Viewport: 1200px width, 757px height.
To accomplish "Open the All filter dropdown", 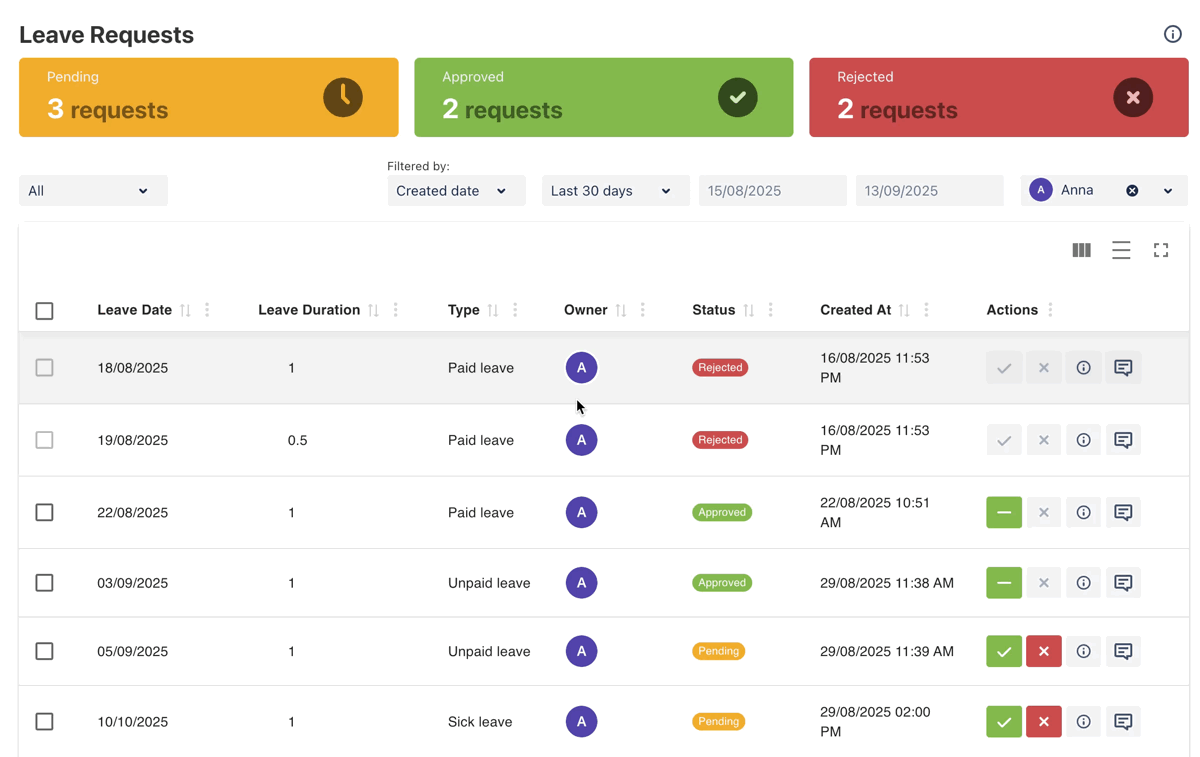I will pyautogui.click(x=93, y=190).
